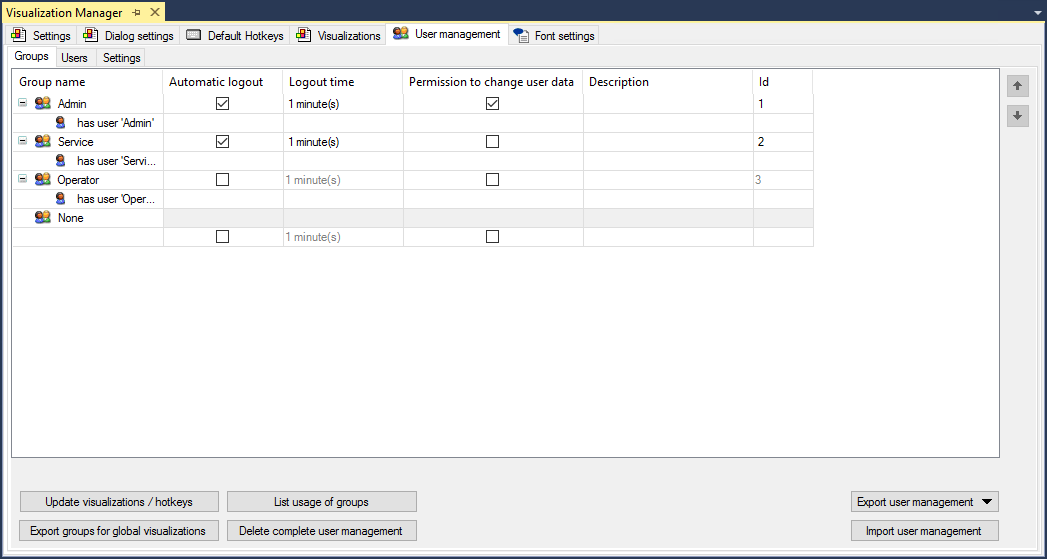Viewport: 1047px width, 559px height.
Task: Click user icon next to 'has user Servi...'
Action: [x=61, y=160]
